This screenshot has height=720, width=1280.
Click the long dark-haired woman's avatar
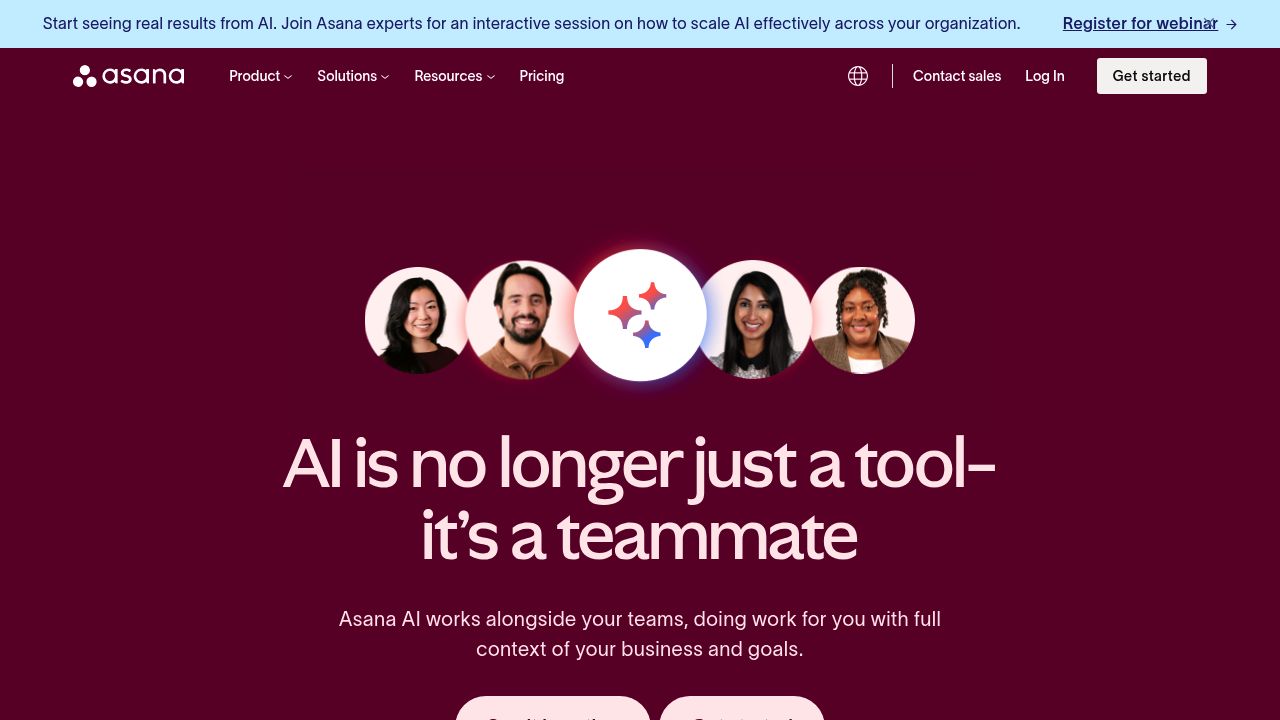coord(755,320)
